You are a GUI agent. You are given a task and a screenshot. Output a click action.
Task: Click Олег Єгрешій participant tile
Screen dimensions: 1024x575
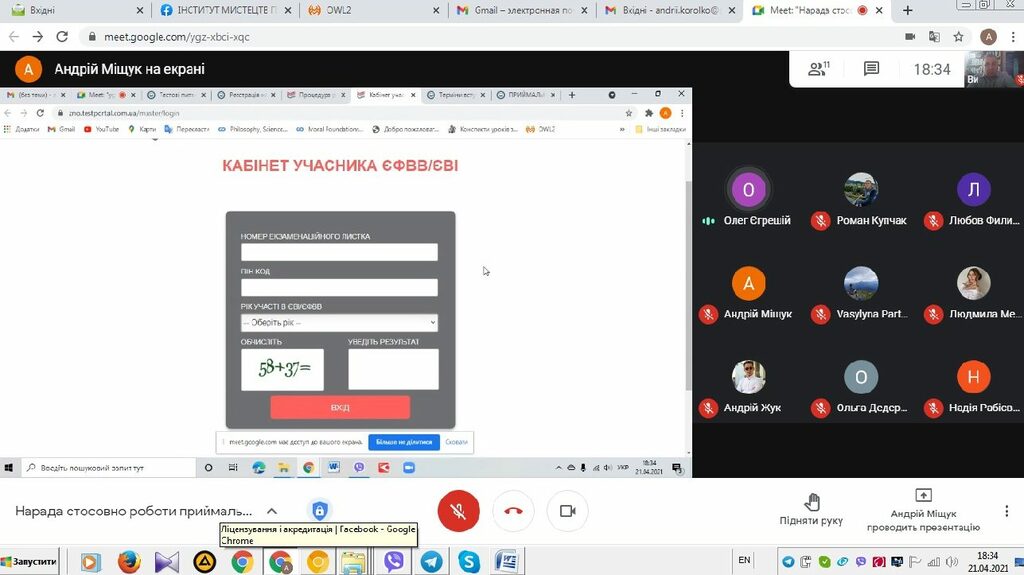click(x=748, y=198)
